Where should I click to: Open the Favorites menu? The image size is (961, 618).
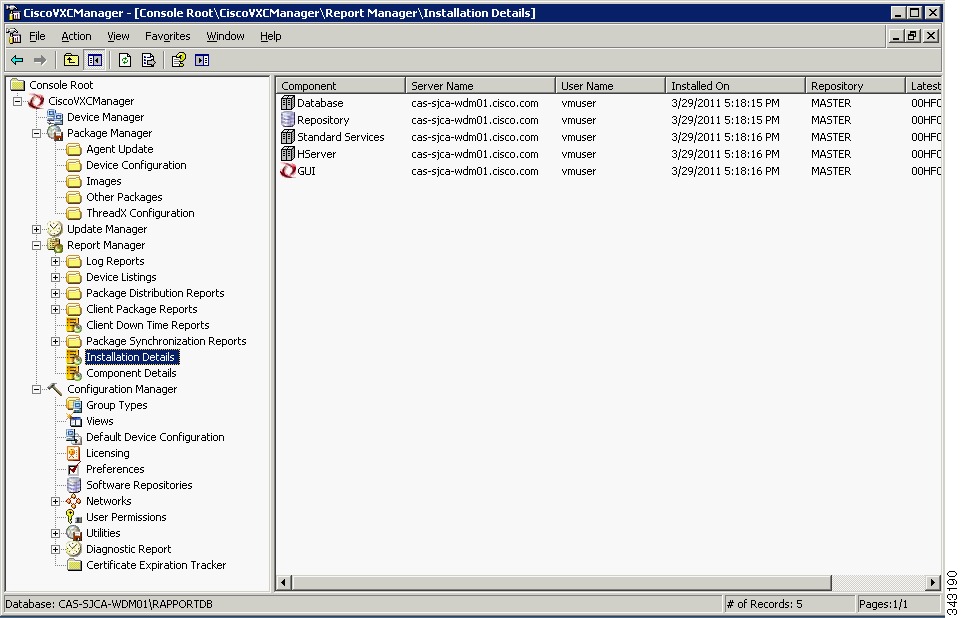[x=167, y=36]
